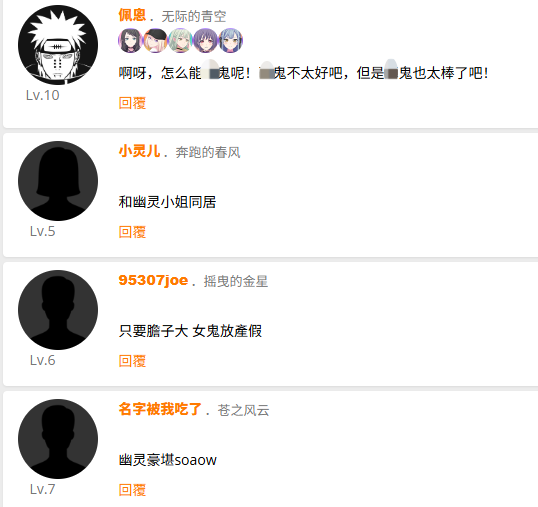
Task: Open 佩恩's Naruto-style profile avatar
Action: pyautogui.click(x=58, y=45)
